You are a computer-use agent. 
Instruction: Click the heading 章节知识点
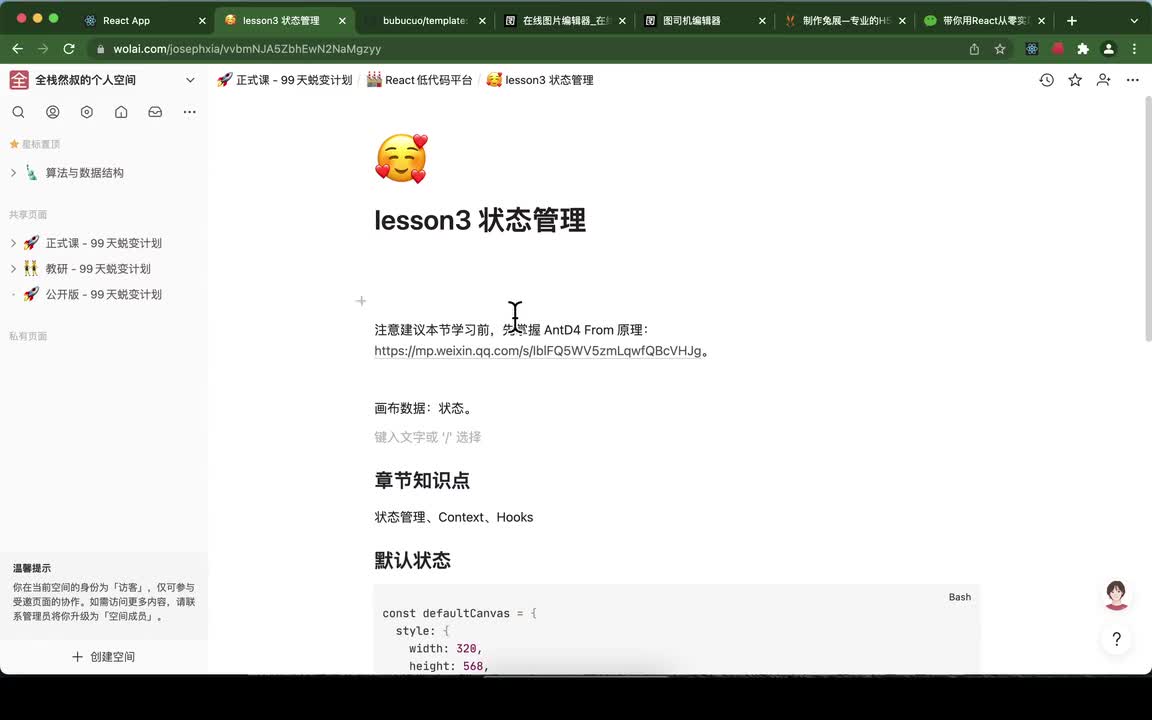tap(422, 480)
